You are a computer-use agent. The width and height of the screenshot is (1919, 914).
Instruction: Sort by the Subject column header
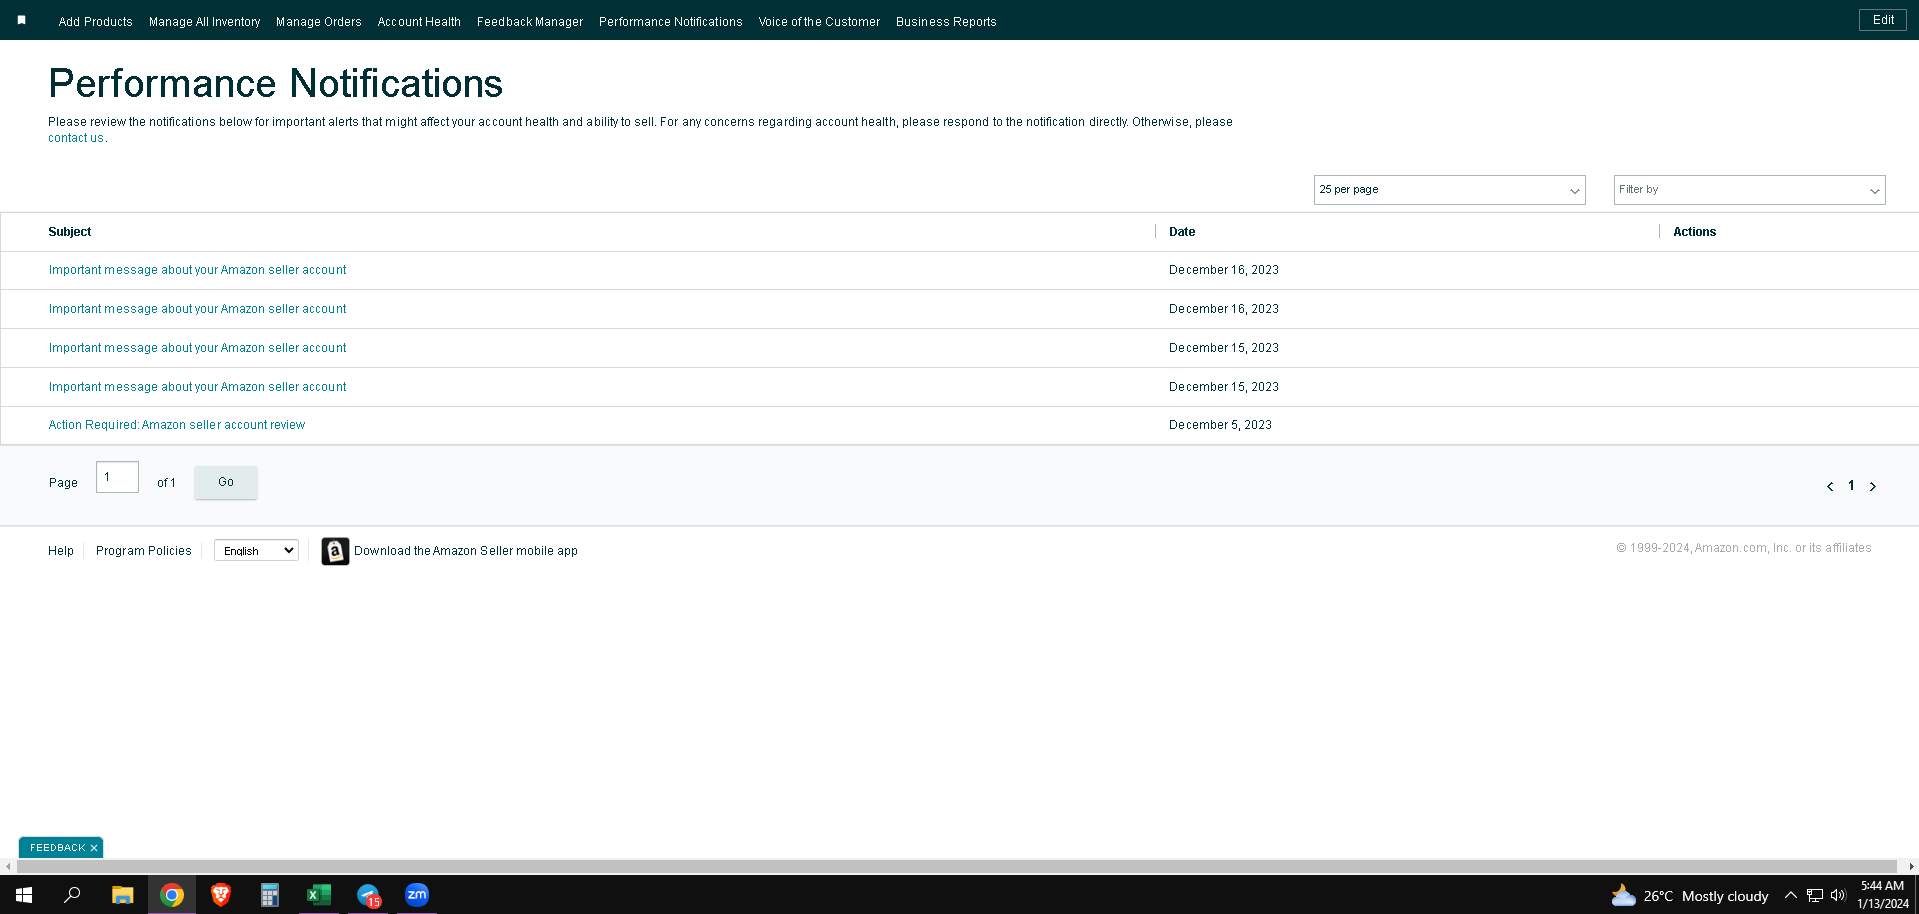pos(70,232)
